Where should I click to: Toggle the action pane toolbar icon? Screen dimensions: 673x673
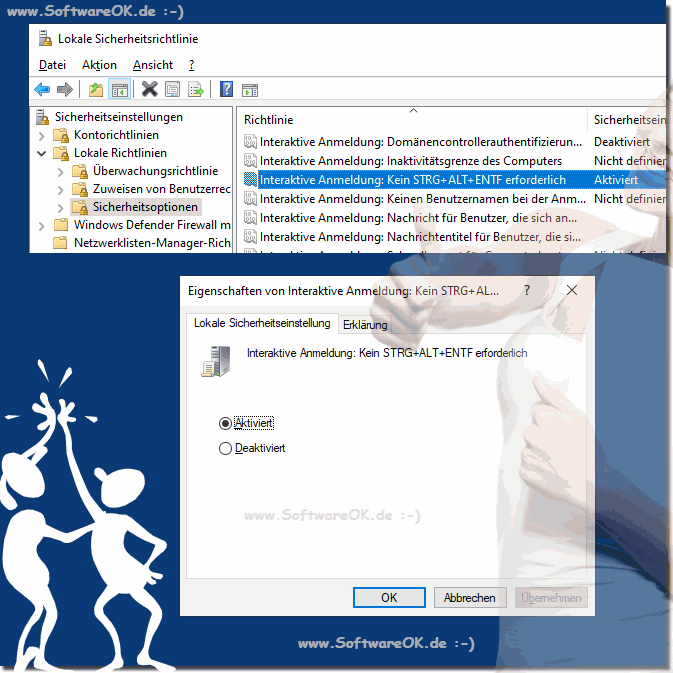[250, 90]
